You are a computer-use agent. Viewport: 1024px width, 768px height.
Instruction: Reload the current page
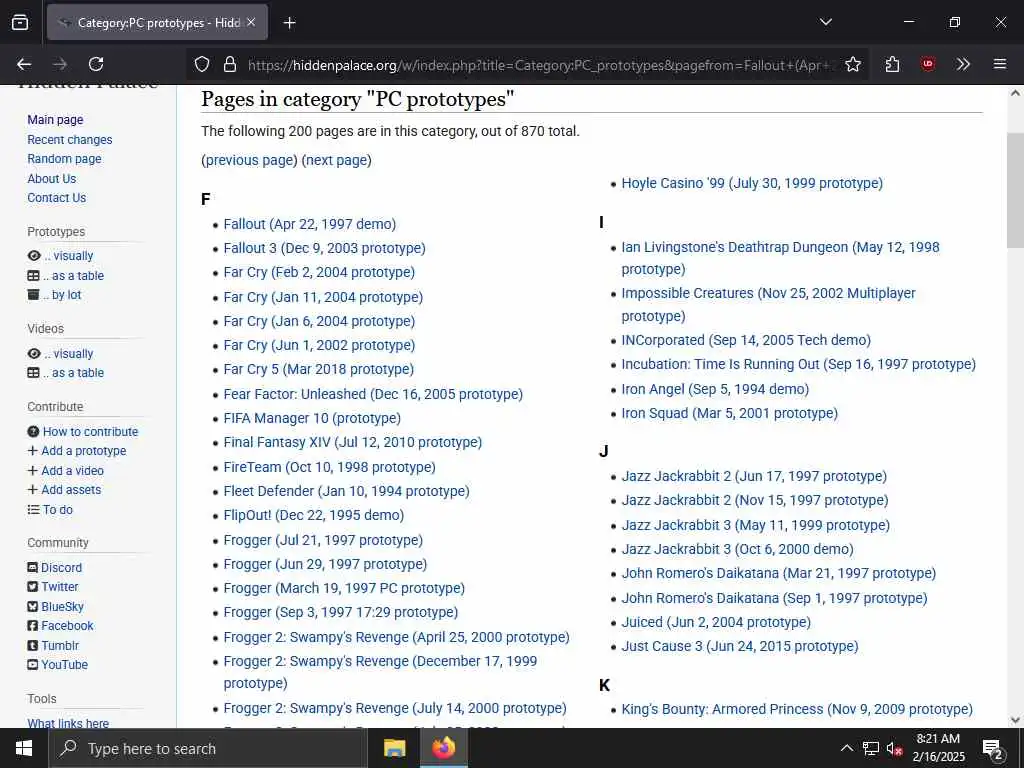96,64
